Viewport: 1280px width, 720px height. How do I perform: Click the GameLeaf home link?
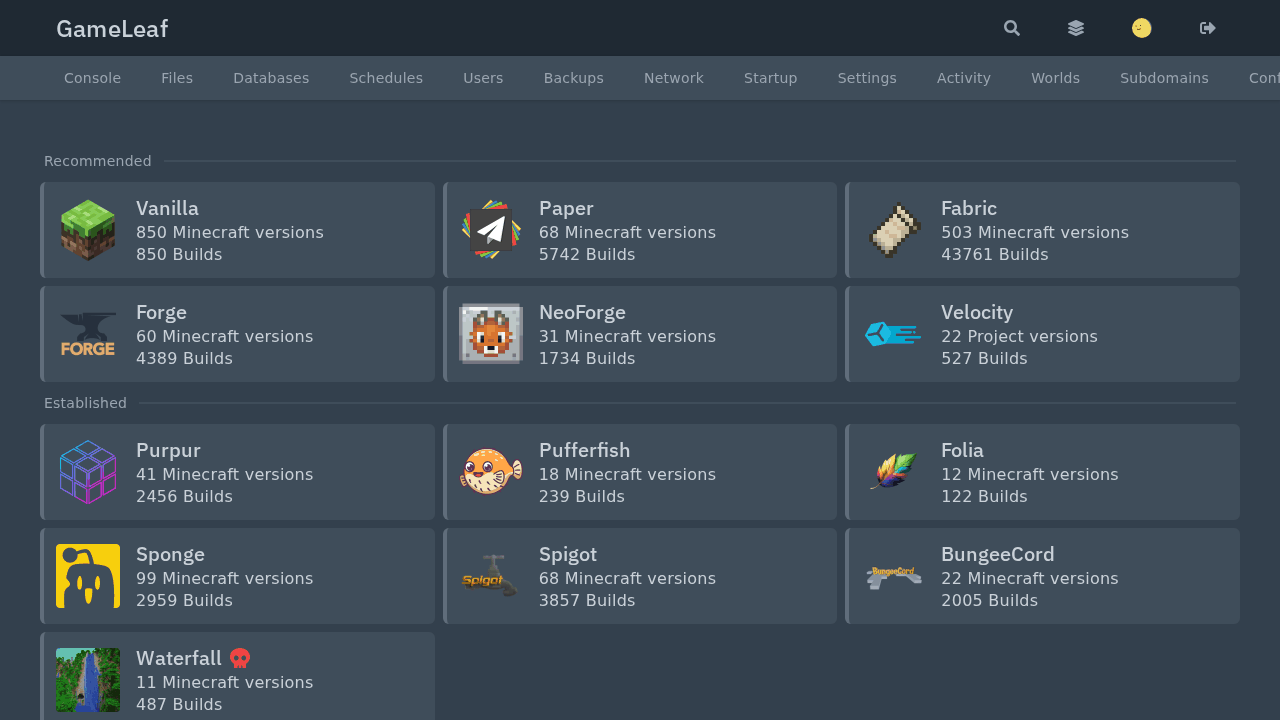click(112, 29)
